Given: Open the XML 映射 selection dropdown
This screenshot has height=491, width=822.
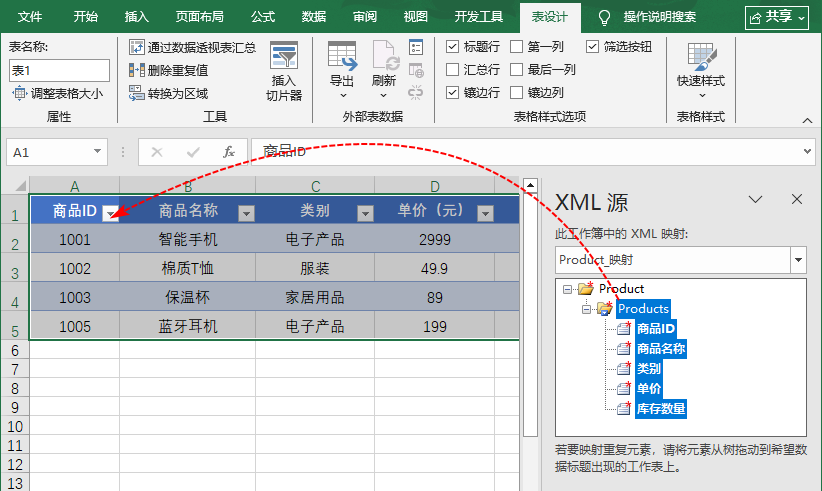Looking at the screenshot, I should [x=798, y=259].
